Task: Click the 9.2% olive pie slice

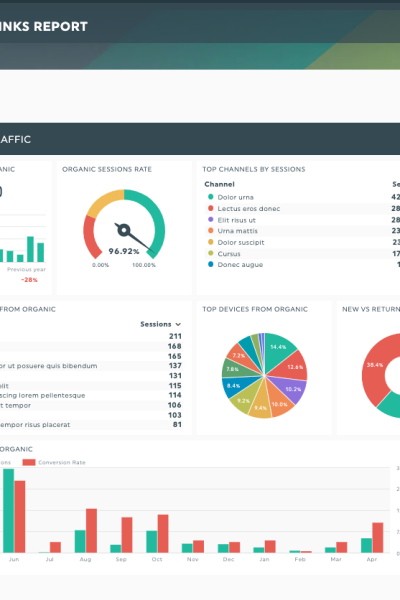Action: coord(245,399)
